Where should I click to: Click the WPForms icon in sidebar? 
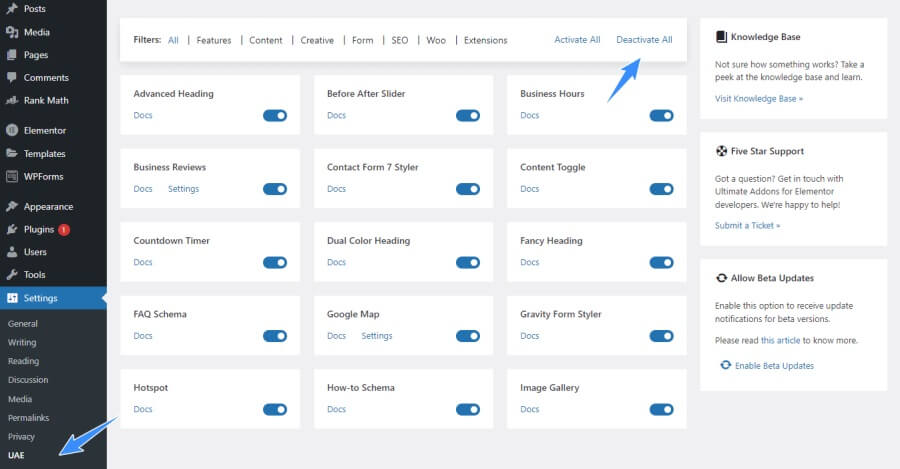point(11,176)
